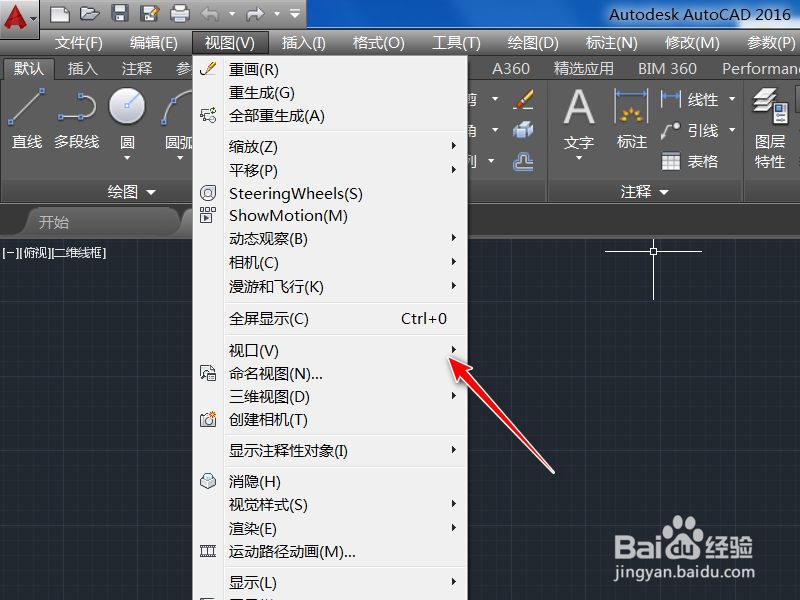
Task: Click the blue stamp icon under 3D box
Action: tap(523, 162)
